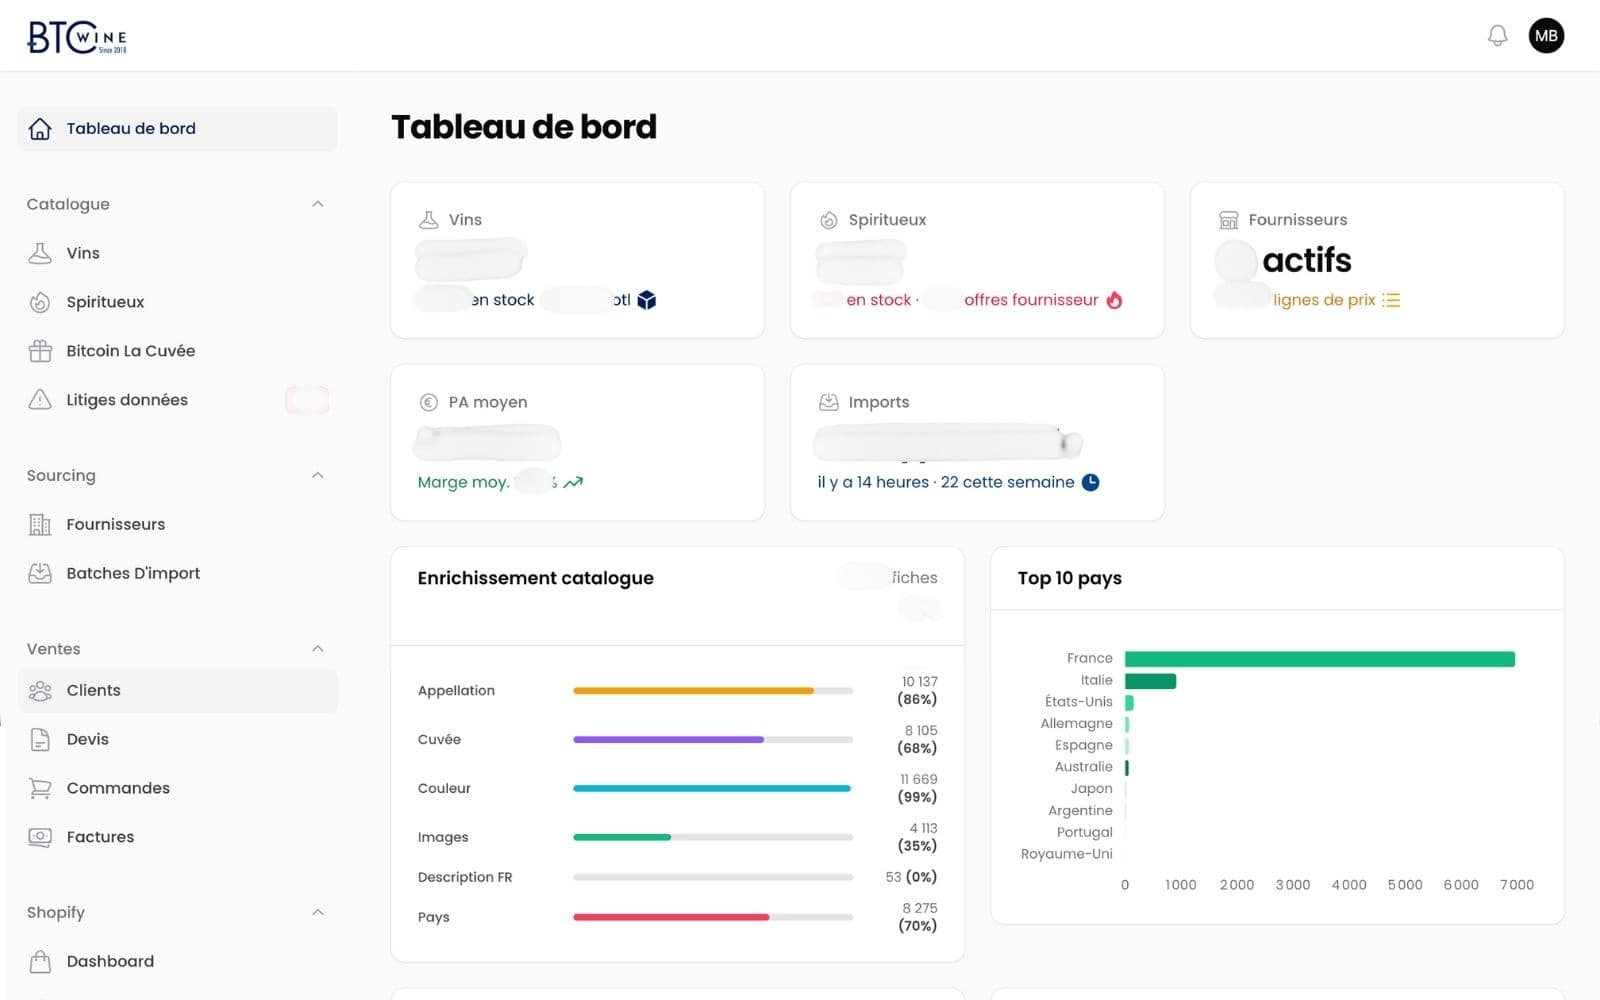Open Batches D'import page
The height and width of the screenshot is (1000, 1600).
pos(177,573)
